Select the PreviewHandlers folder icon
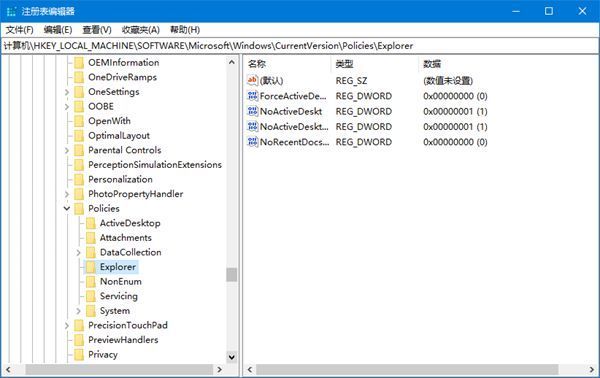 [79, 340]
